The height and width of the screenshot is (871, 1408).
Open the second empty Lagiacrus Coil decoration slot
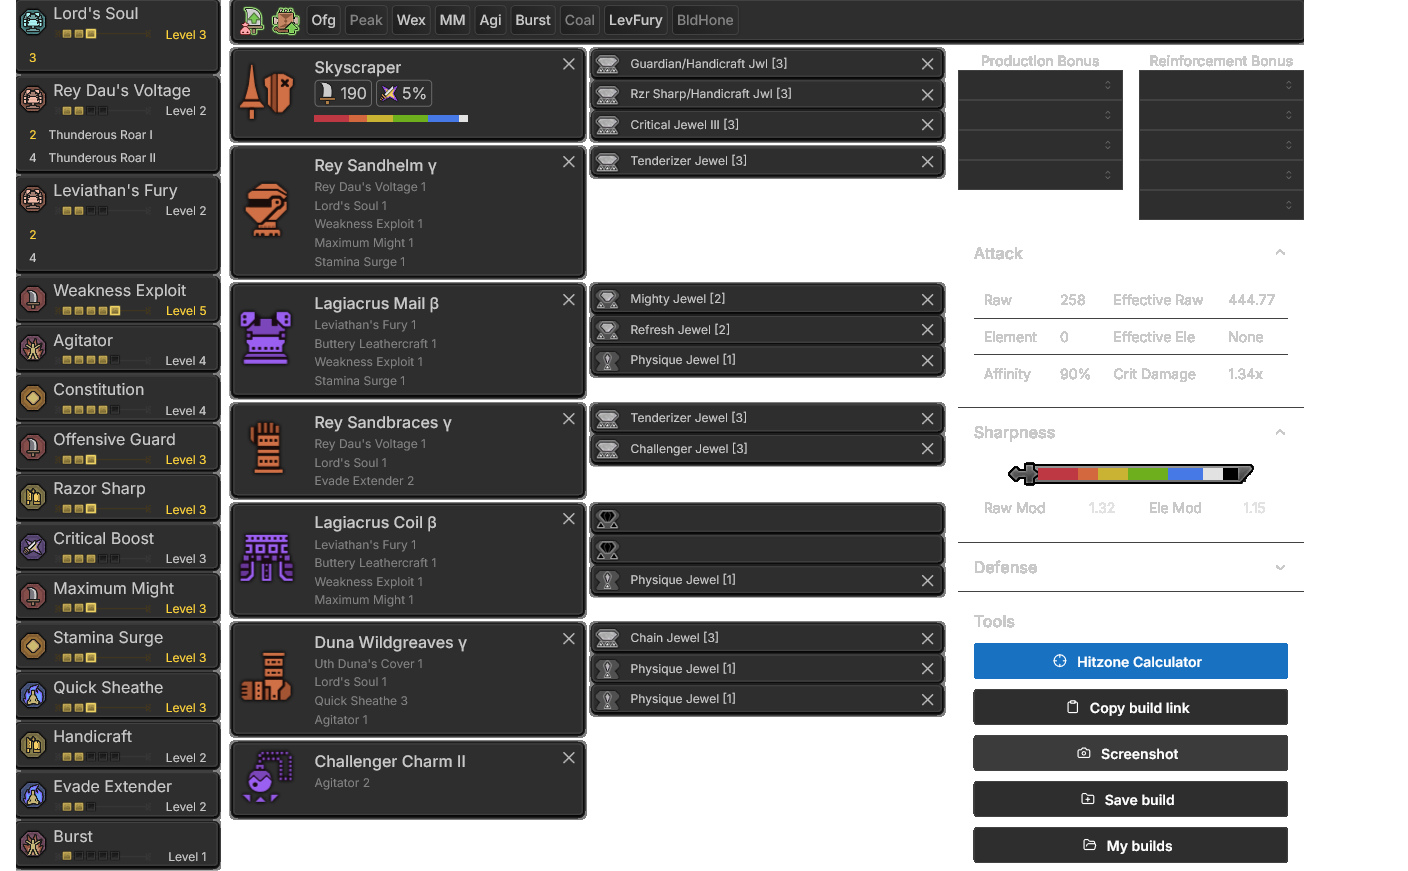(767, 549)
